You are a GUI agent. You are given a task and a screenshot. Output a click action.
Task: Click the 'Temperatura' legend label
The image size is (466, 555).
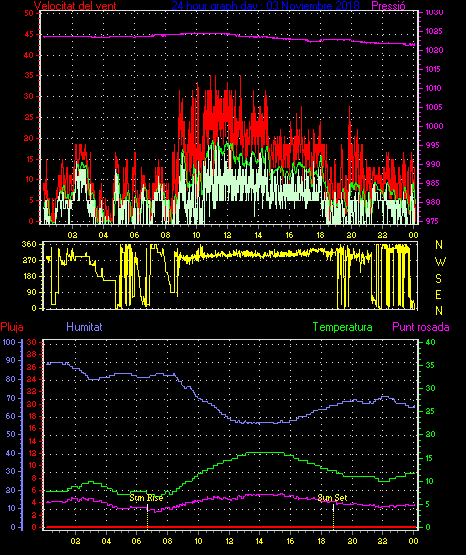(342, 327)
